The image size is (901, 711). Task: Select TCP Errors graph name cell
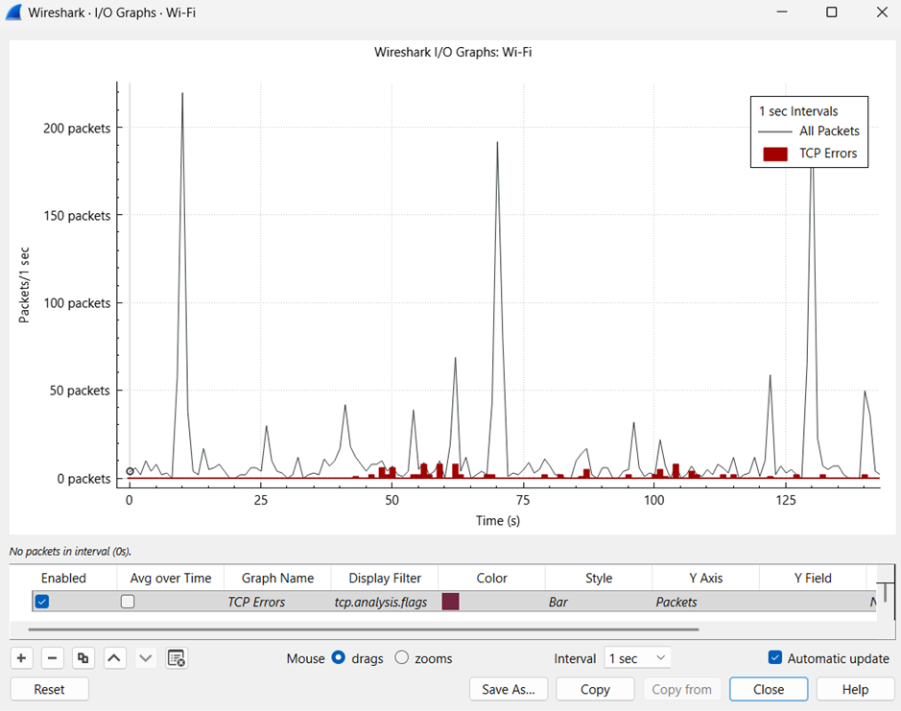pos(278,602)
